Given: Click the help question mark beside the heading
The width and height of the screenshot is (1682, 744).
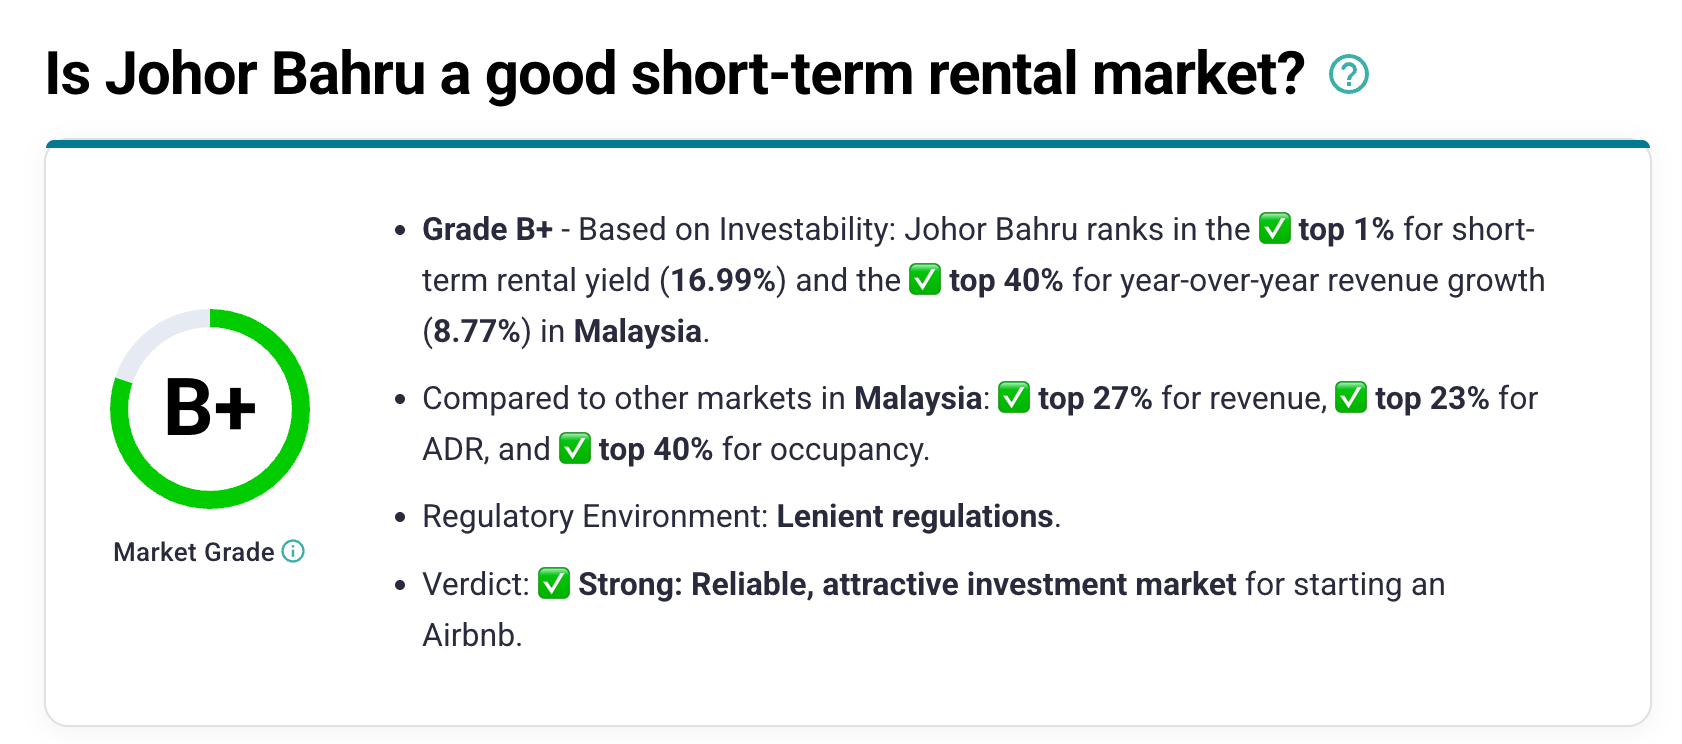Looking at the screenshot, I should tap(1348, 75).
